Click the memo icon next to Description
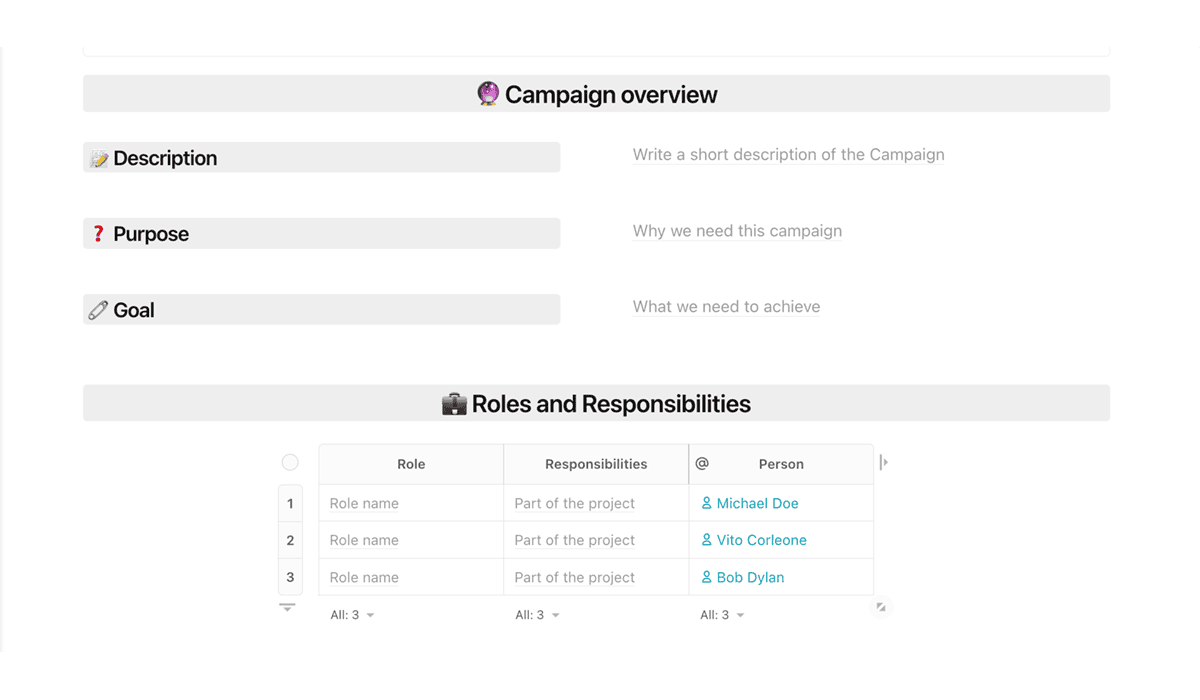The width and height of the screenshot is (1200, 700). (98, 159)
